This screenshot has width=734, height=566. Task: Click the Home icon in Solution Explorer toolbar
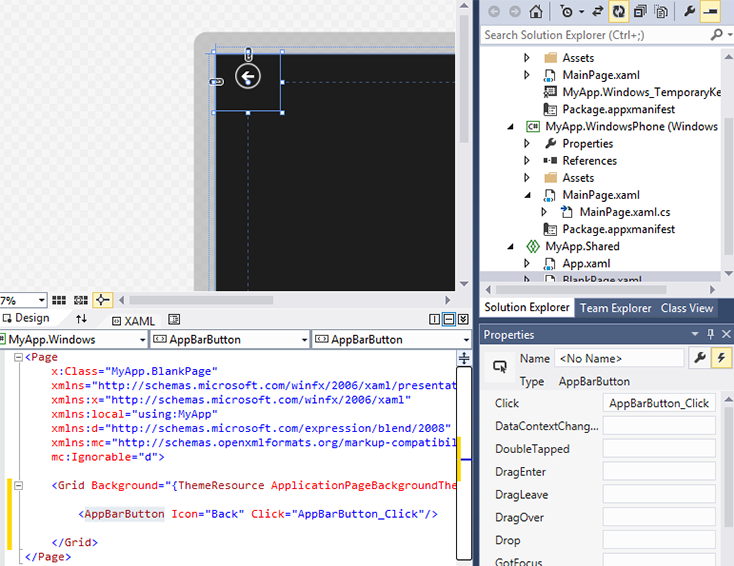(x=536, y=11)
